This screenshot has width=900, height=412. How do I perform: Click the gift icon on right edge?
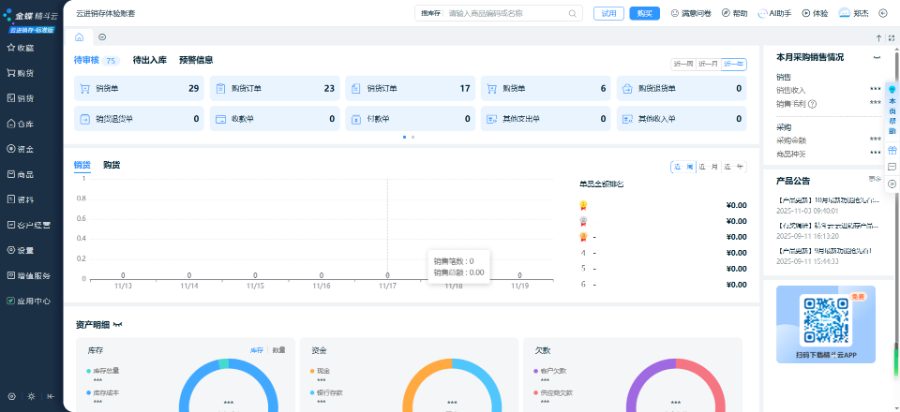pos(892,150)
